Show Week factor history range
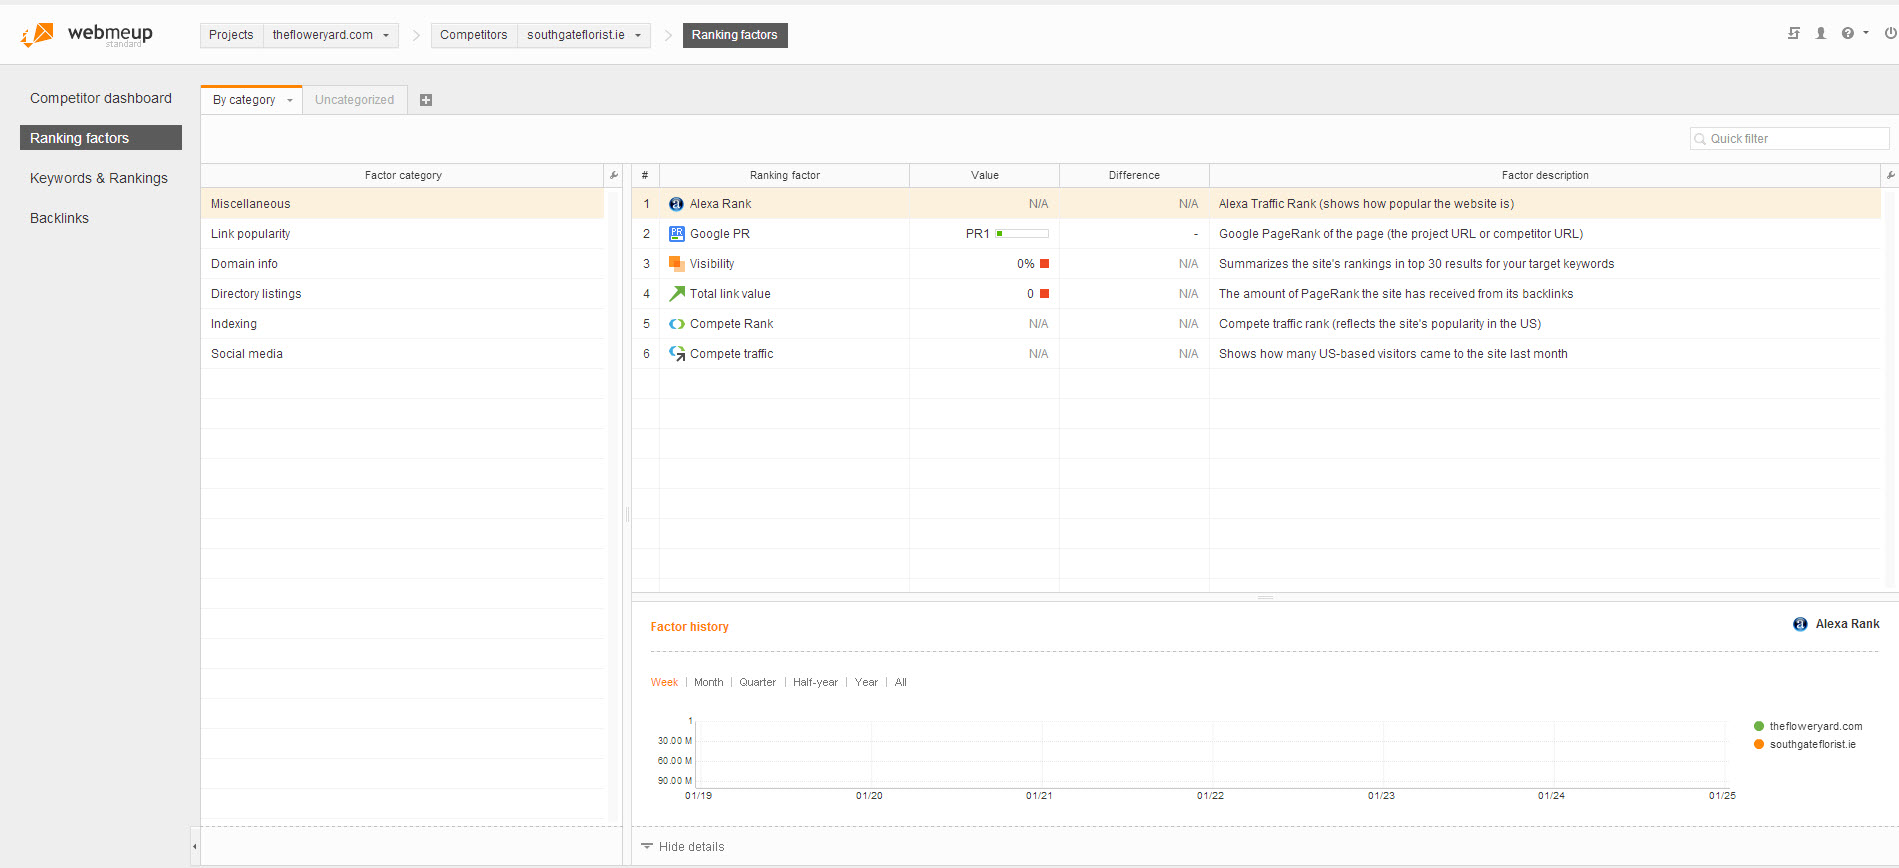Viewport: 1899px width, 868px height. pyautogui.click(x=664, y=682)
